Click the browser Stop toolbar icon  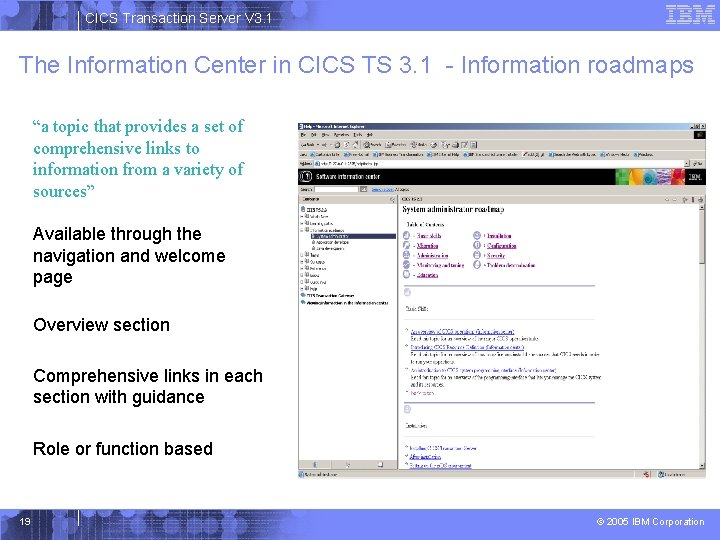click(x=337, y=145)
